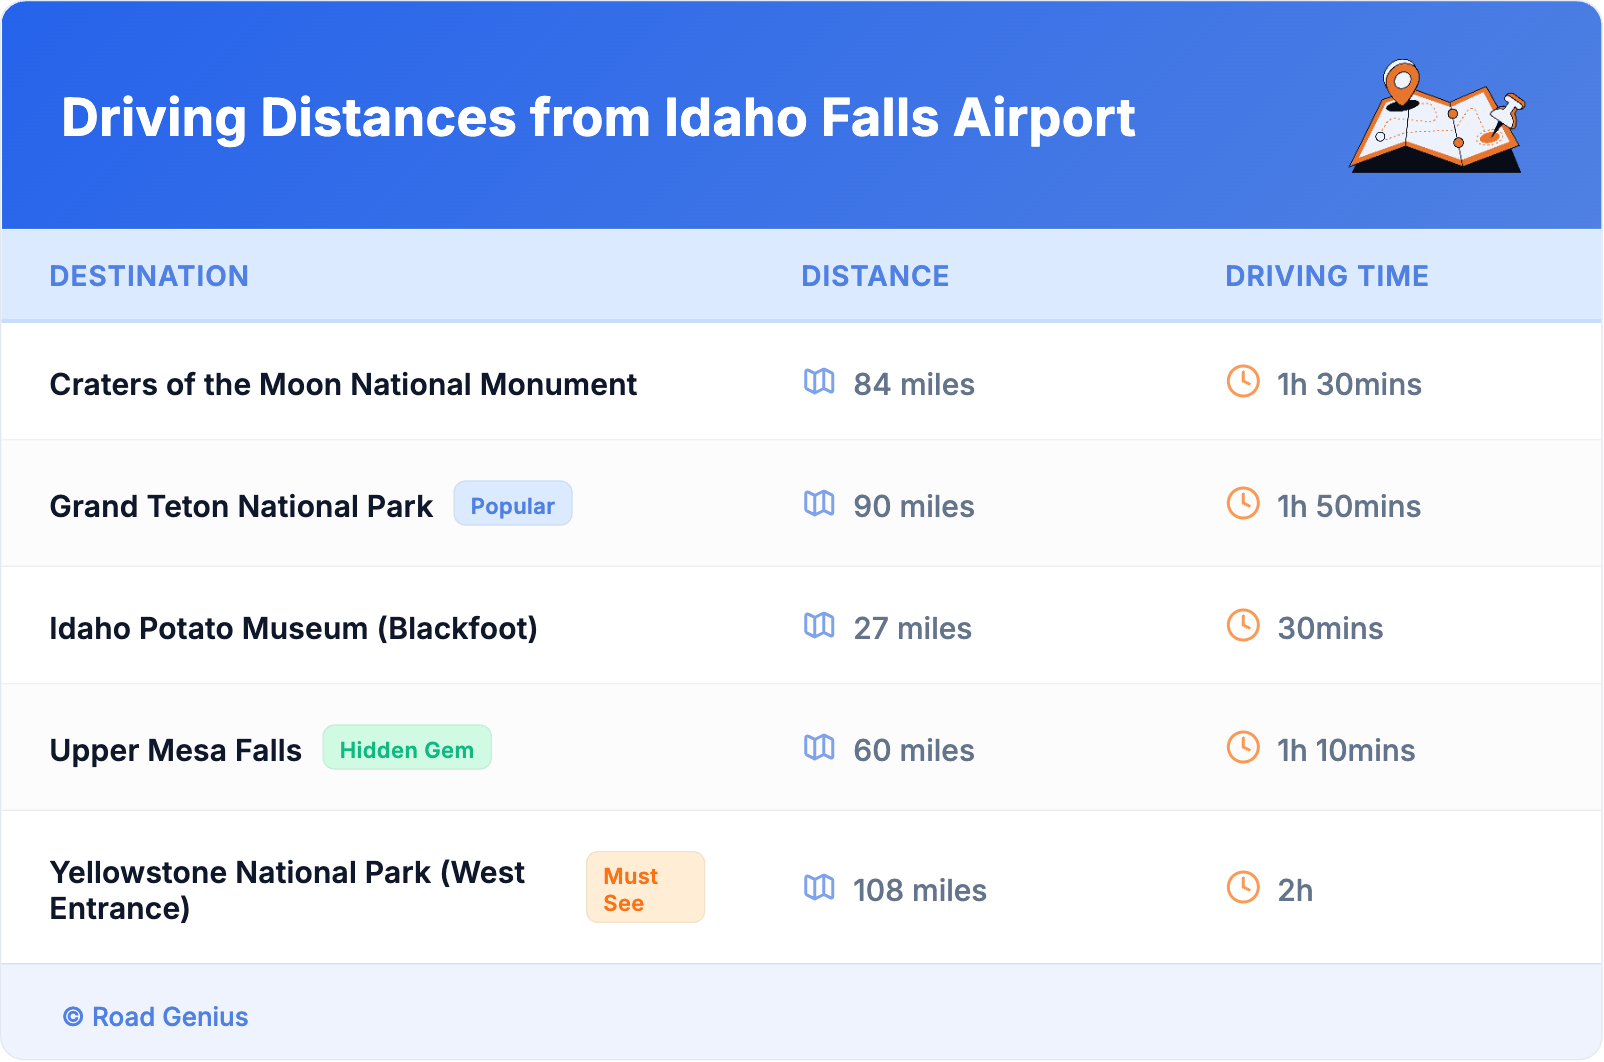Click the clock icon beside 1h 50mins
Image resolution: width=1604 pixels, height=1062 pixels.
click(1243, 504)
